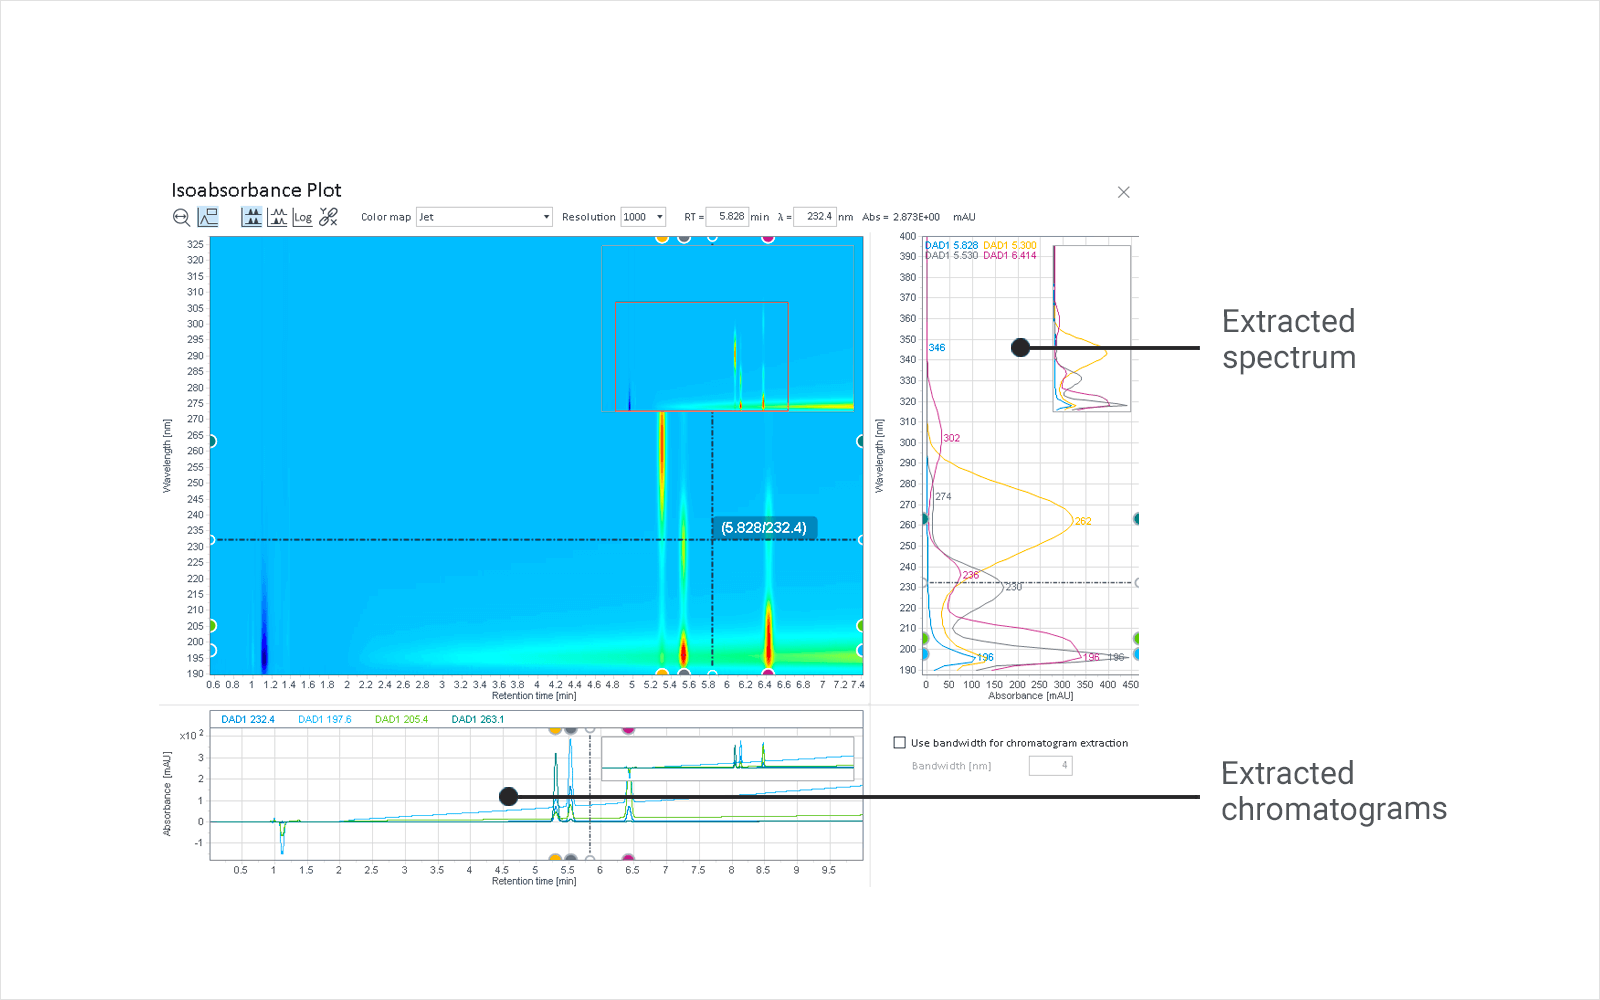Image resolution: width=1600 pixels, height=1000 pixels.
Task: Click the wavelength λ input field
Action: pyautogui.click(x=815, y=217)
